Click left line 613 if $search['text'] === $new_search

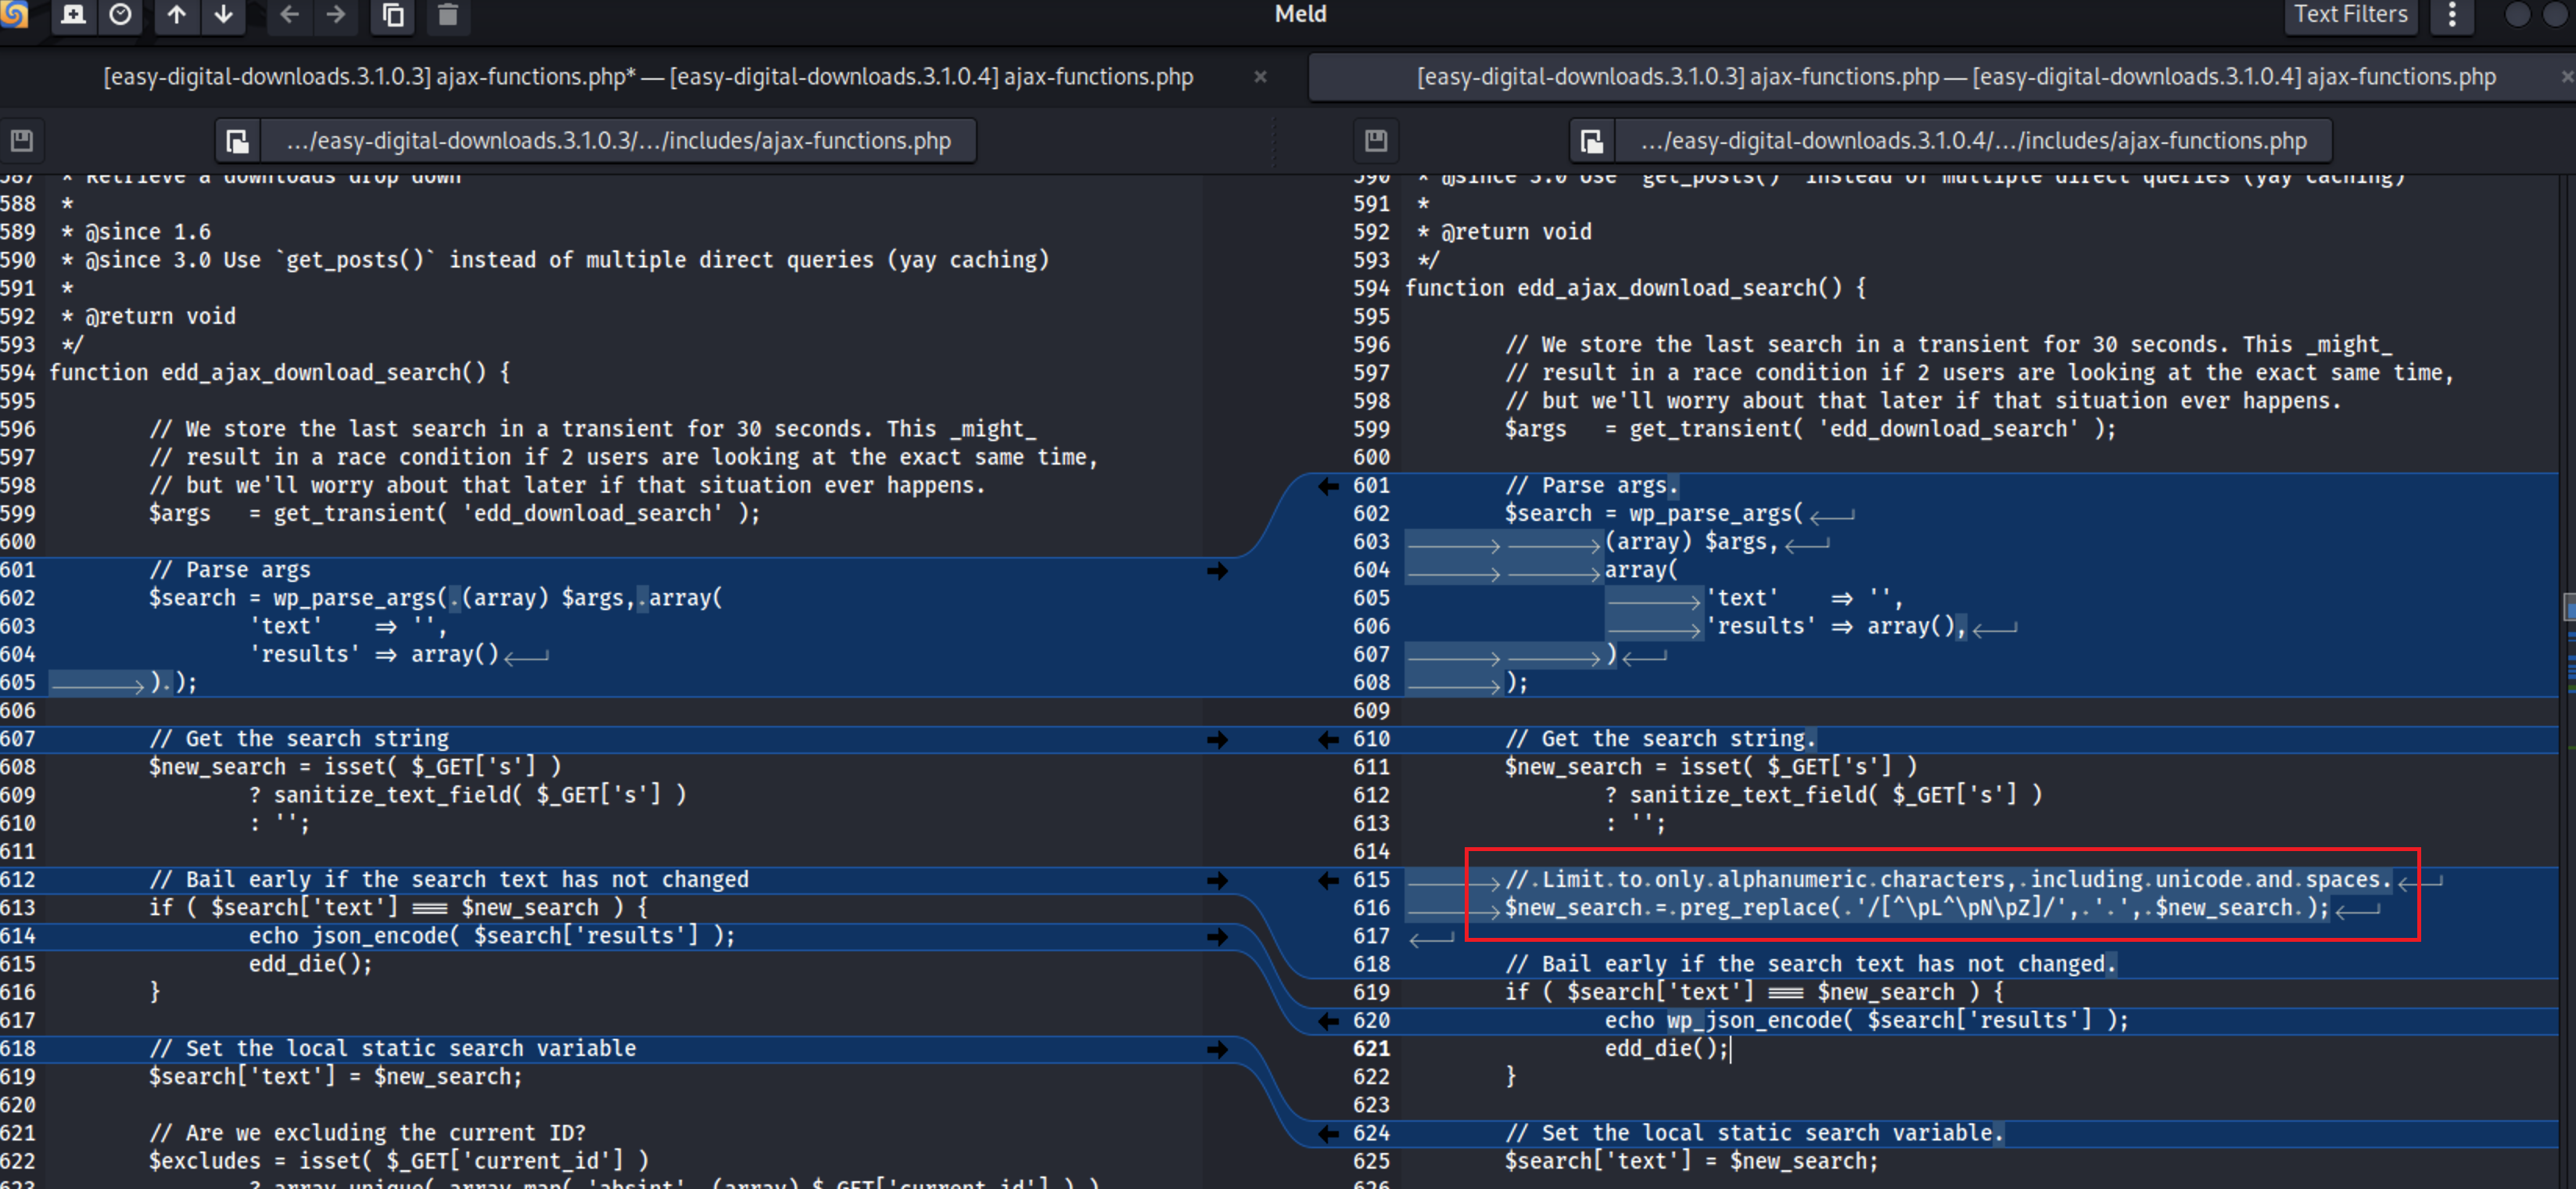[398, 908]
